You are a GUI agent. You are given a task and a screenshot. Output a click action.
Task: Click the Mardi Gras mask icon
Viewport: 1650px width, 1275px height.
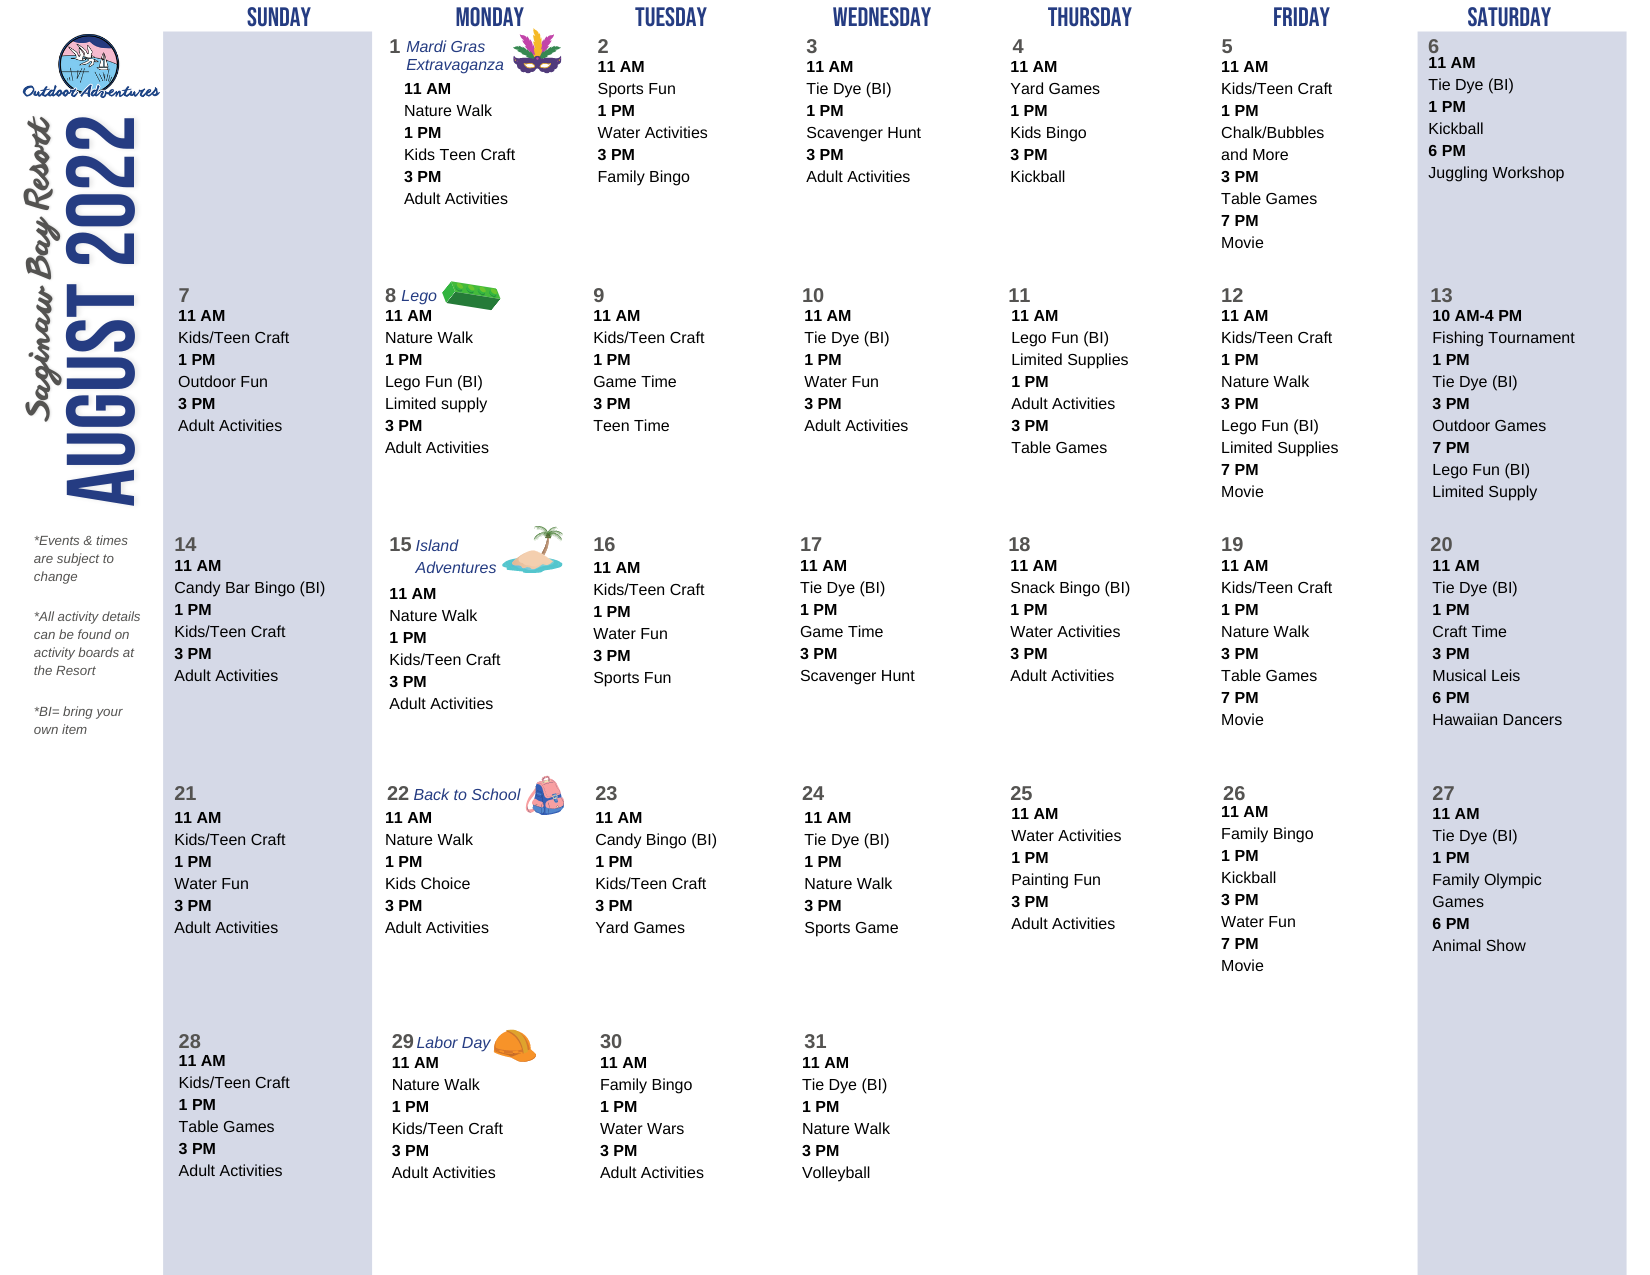coord(537,52)
